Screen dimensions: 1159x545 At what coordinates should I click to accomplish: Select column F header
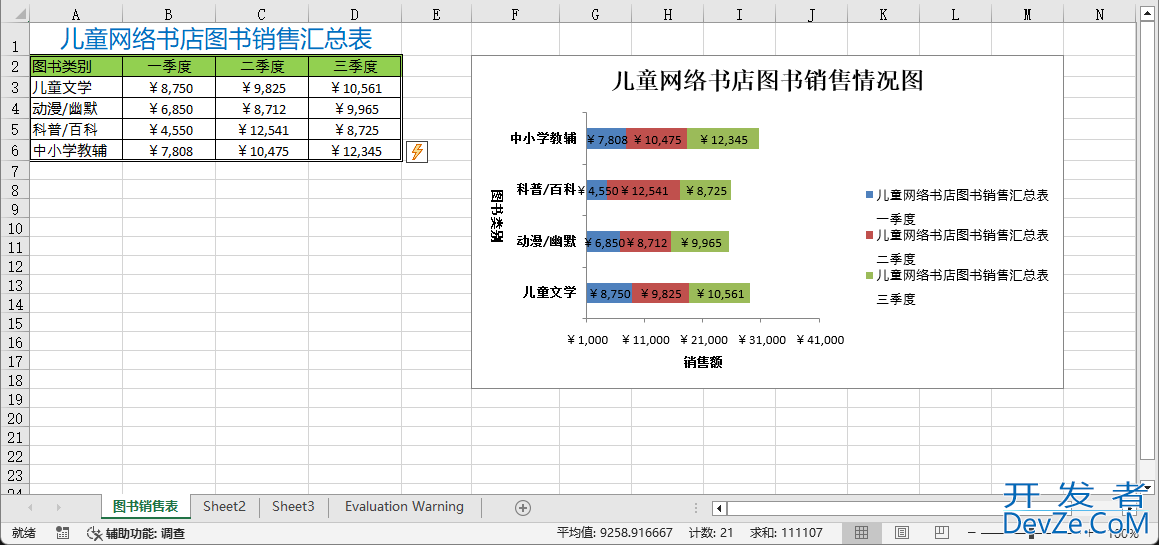point(514,14)
